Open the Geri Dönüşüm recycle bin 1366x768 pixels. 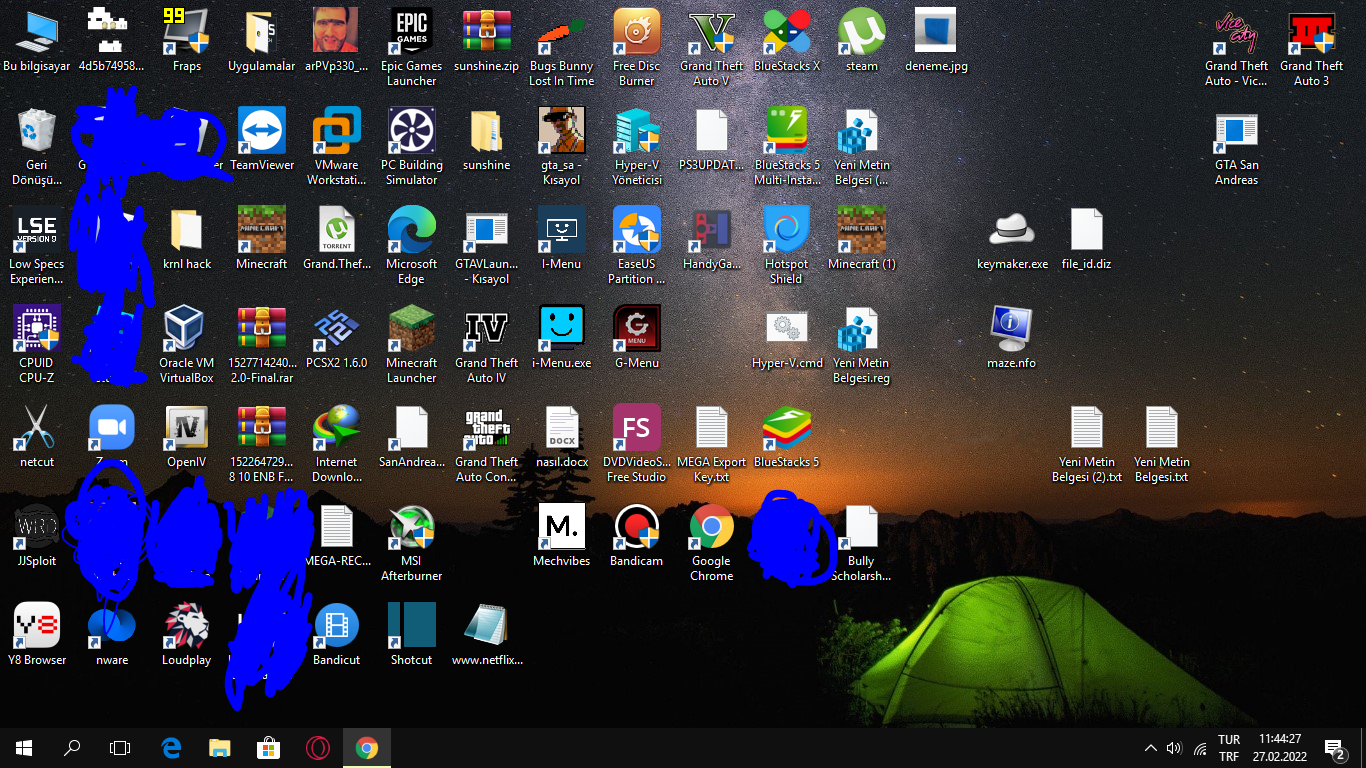(37, 147)
